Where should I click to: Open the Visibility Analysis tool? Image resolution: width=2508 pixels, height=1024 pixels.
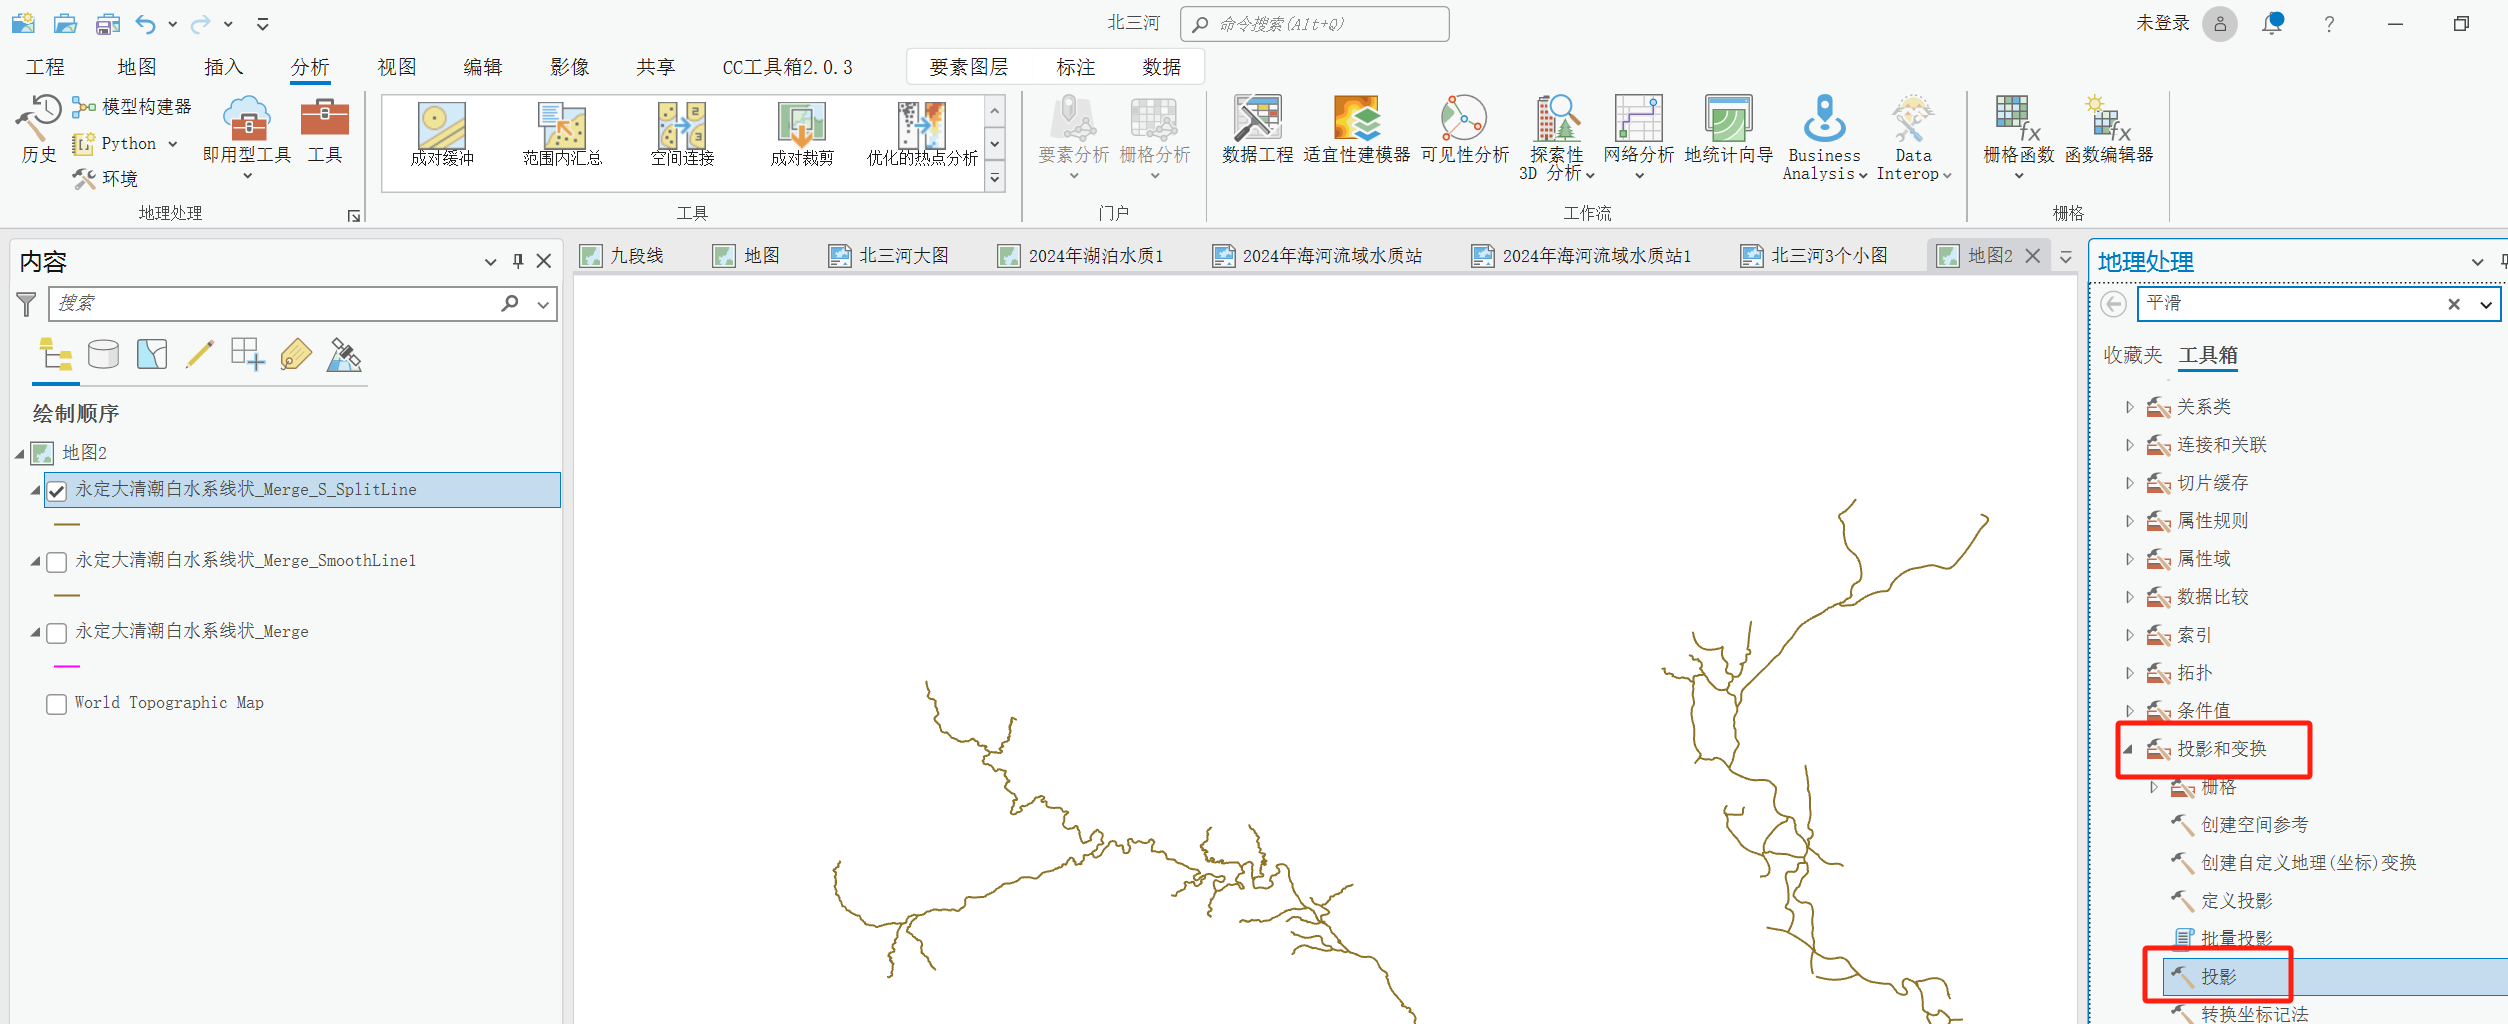pos(1464,130)
